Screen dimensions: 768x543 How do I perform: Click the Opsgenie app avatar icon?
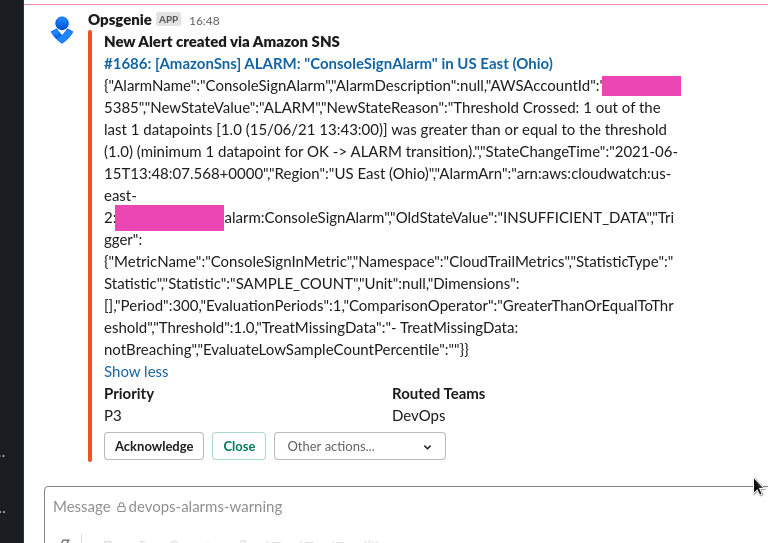(62, 30)
